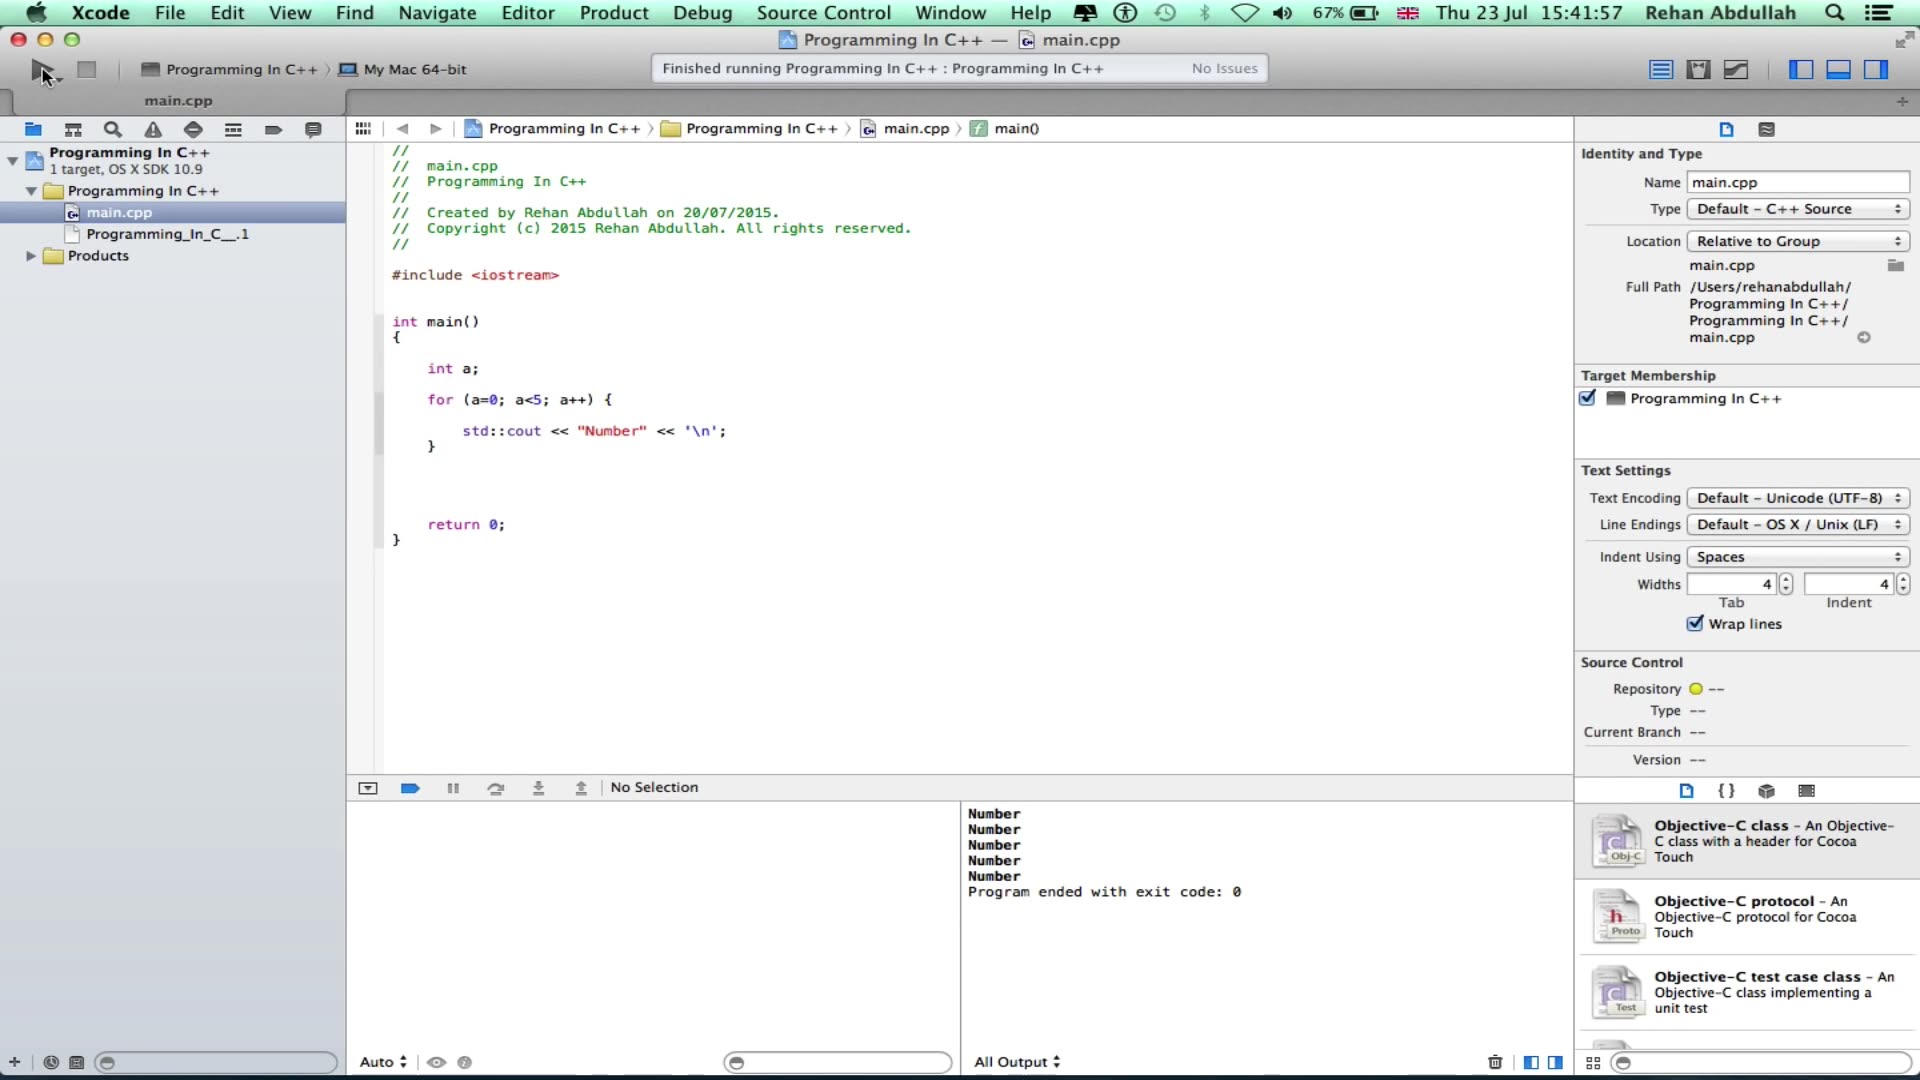Open the Assistant editor
Screen dimensions: 1920x1080
click(1699, 69)
